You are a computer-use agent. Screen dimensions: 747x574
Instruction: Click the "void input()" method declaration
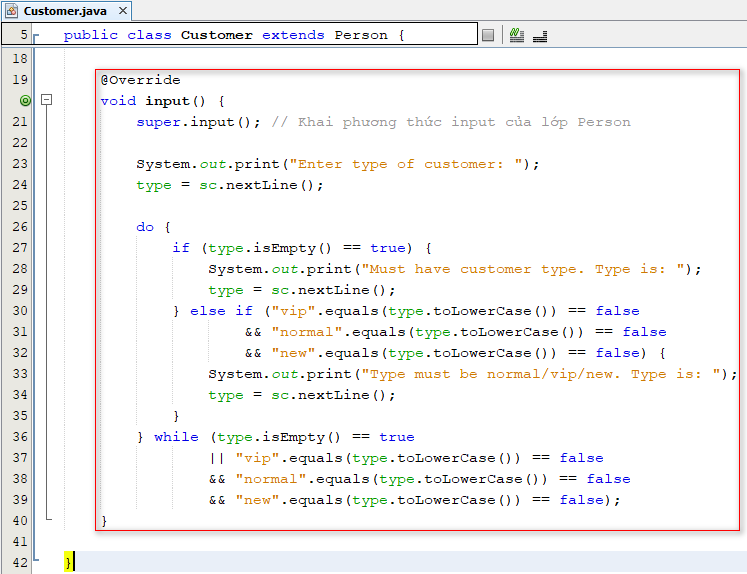point(153,101)
